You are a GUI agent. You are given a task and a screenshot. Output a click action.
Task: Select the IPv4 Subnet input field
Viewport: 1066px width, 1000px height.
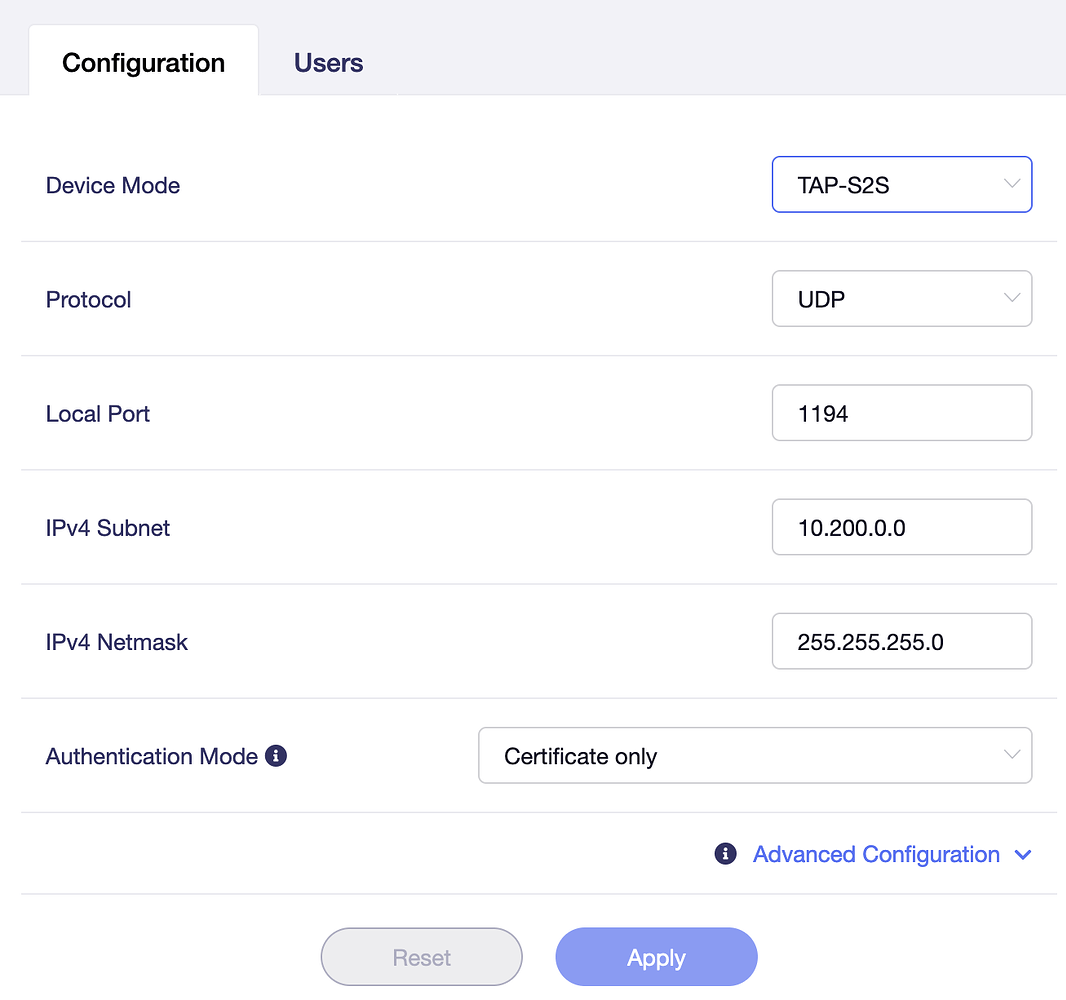[x=901, y=527]
